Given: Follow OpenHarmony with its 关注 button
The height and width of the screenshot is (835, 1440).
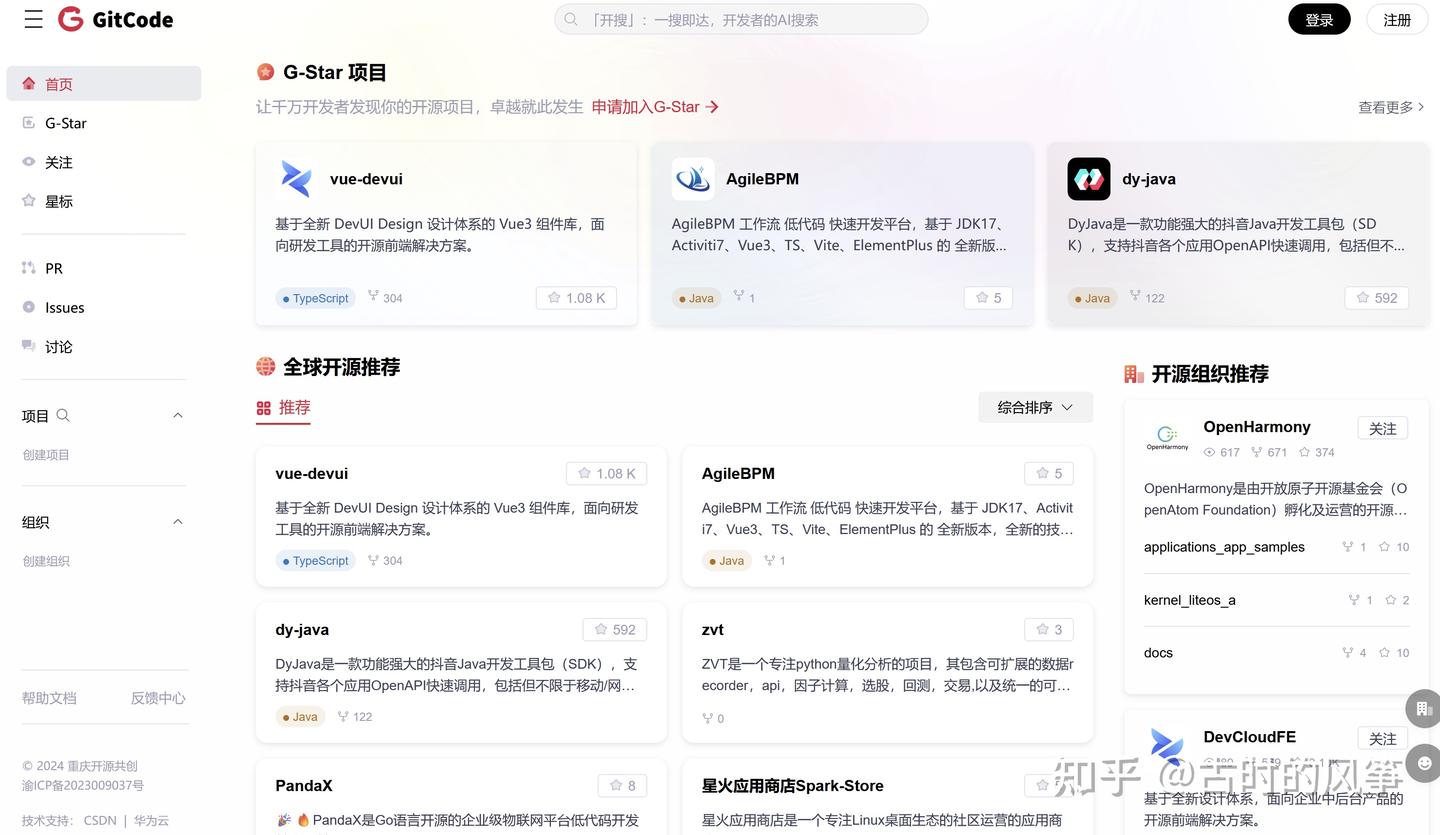Looking at the screenshot, I should click(1382, 427).
